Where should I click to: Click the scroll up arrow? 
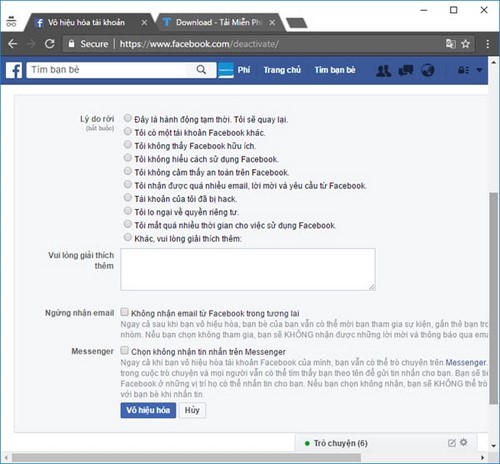(x=494, y=62)
